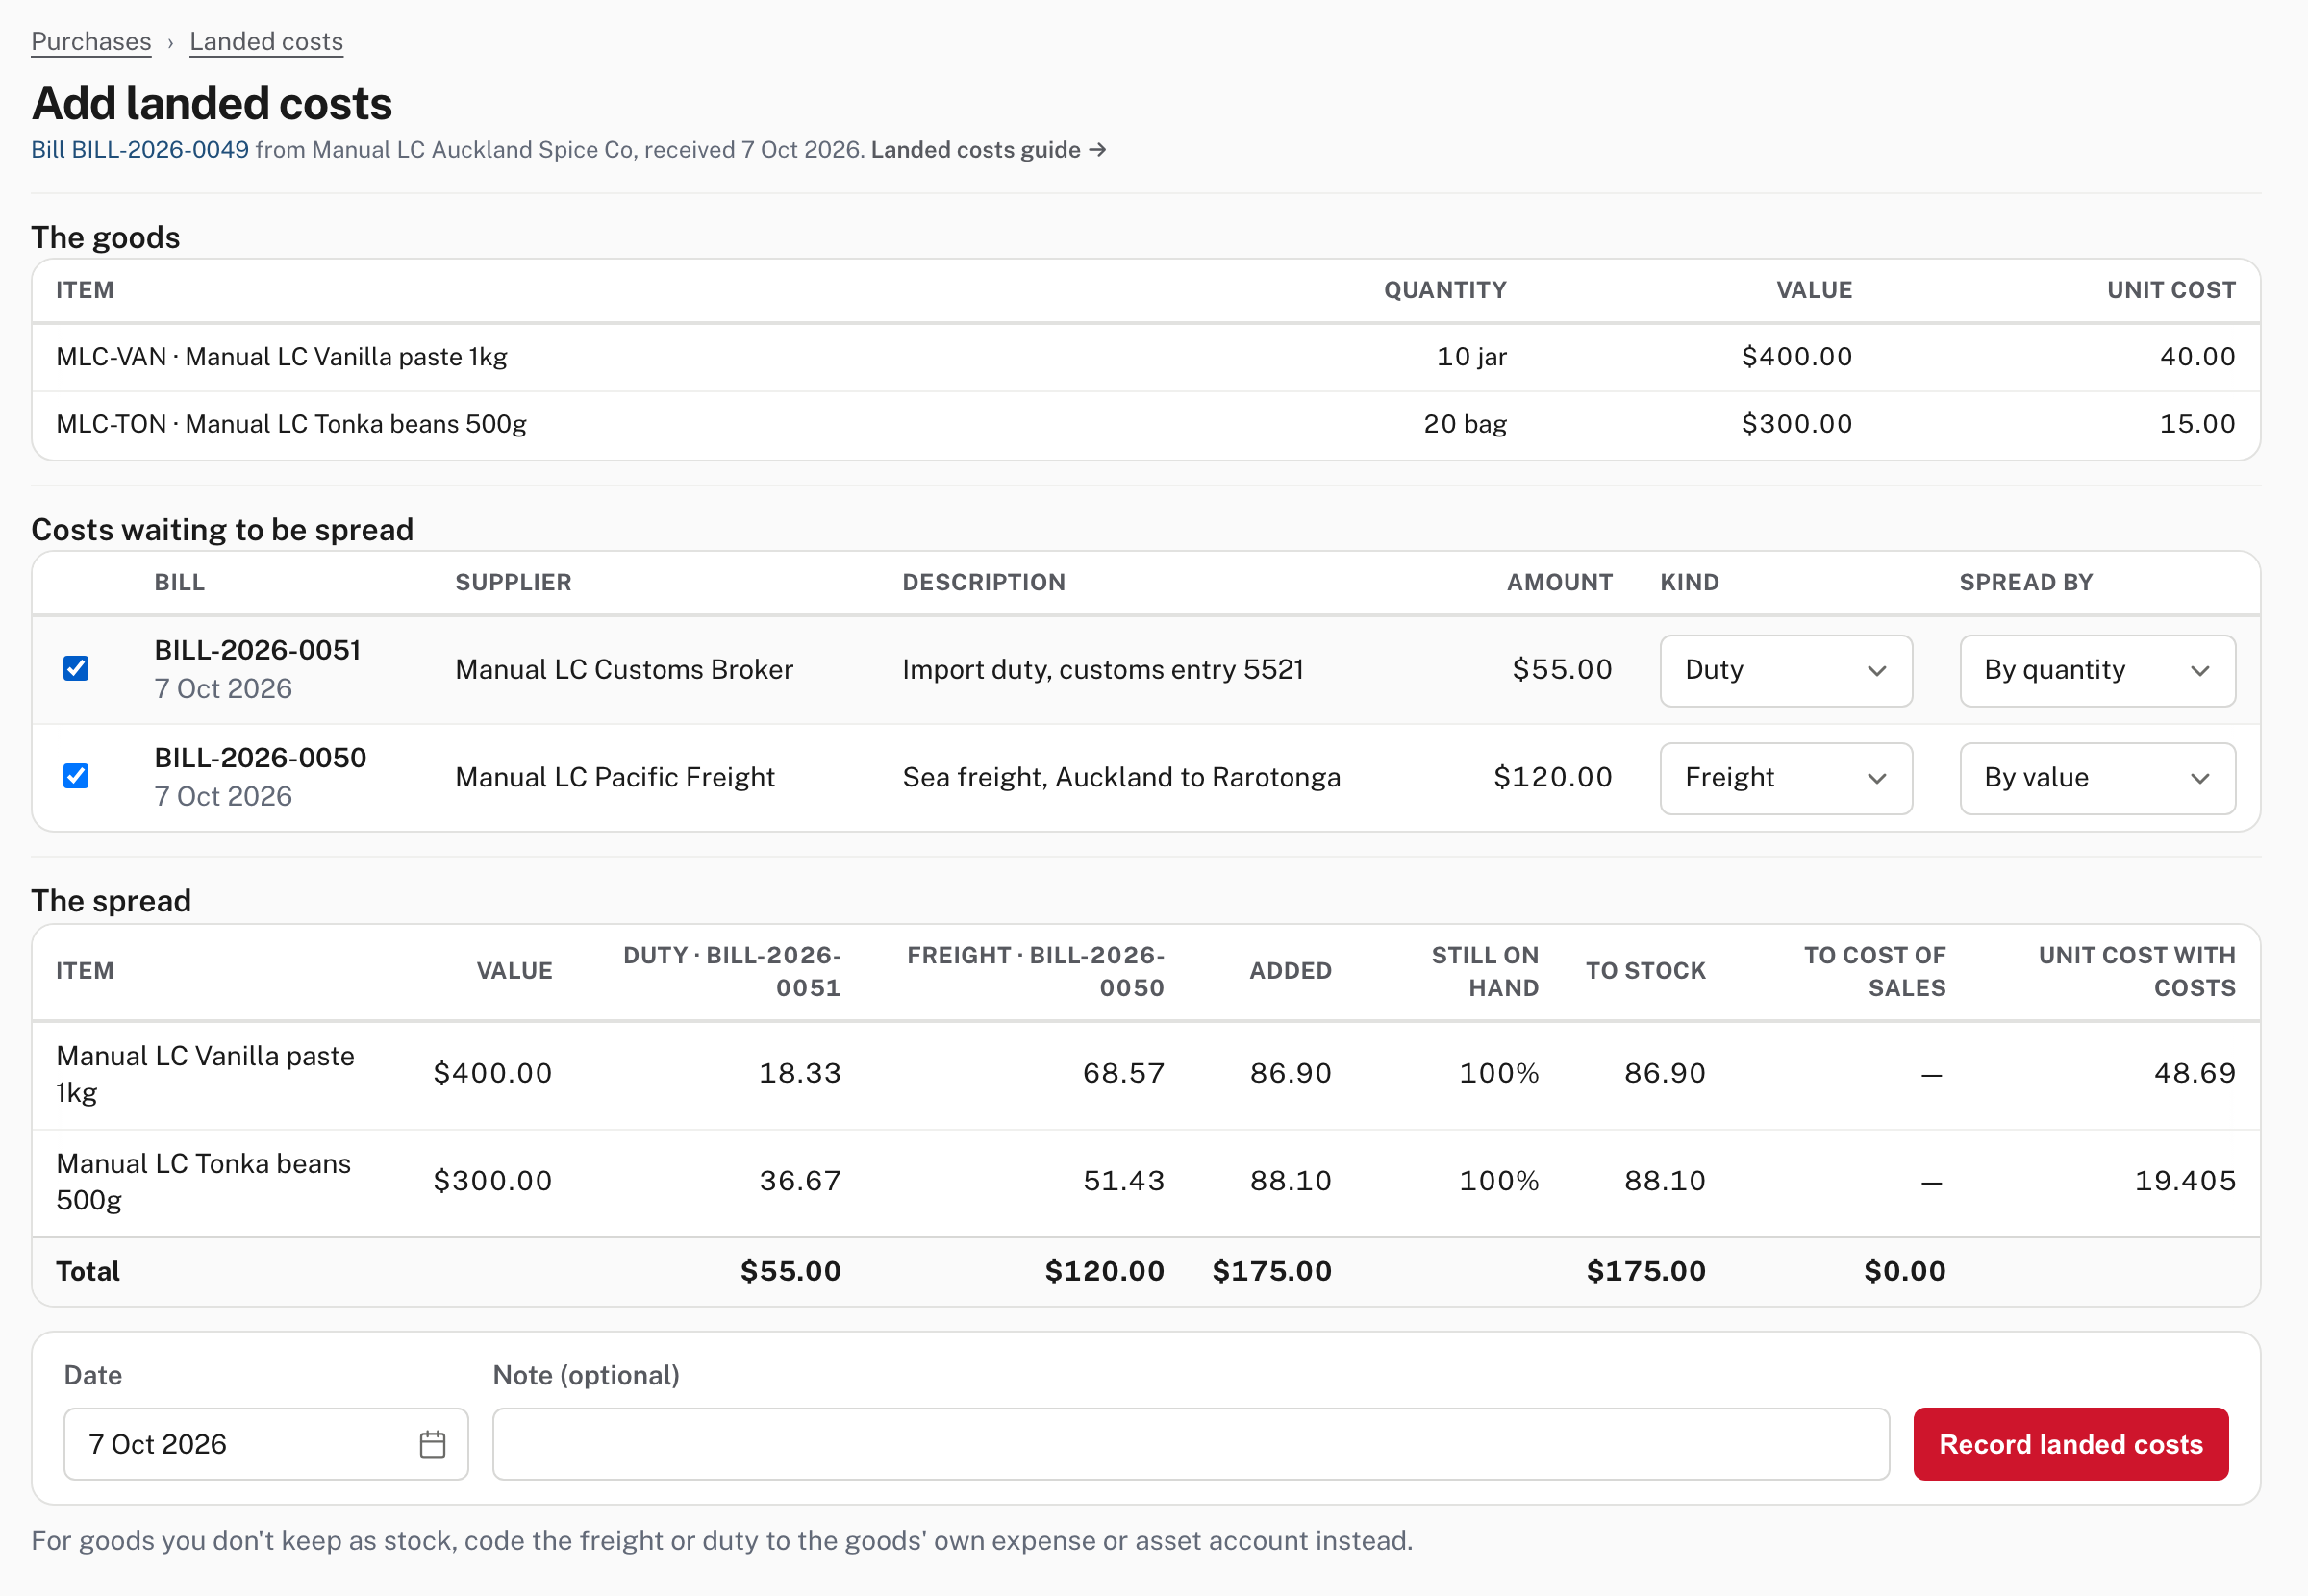The width and height of the screenshot is (2308, 1596).
Task: Change the By quantity spread dropdown
Action: [2097, 670]
